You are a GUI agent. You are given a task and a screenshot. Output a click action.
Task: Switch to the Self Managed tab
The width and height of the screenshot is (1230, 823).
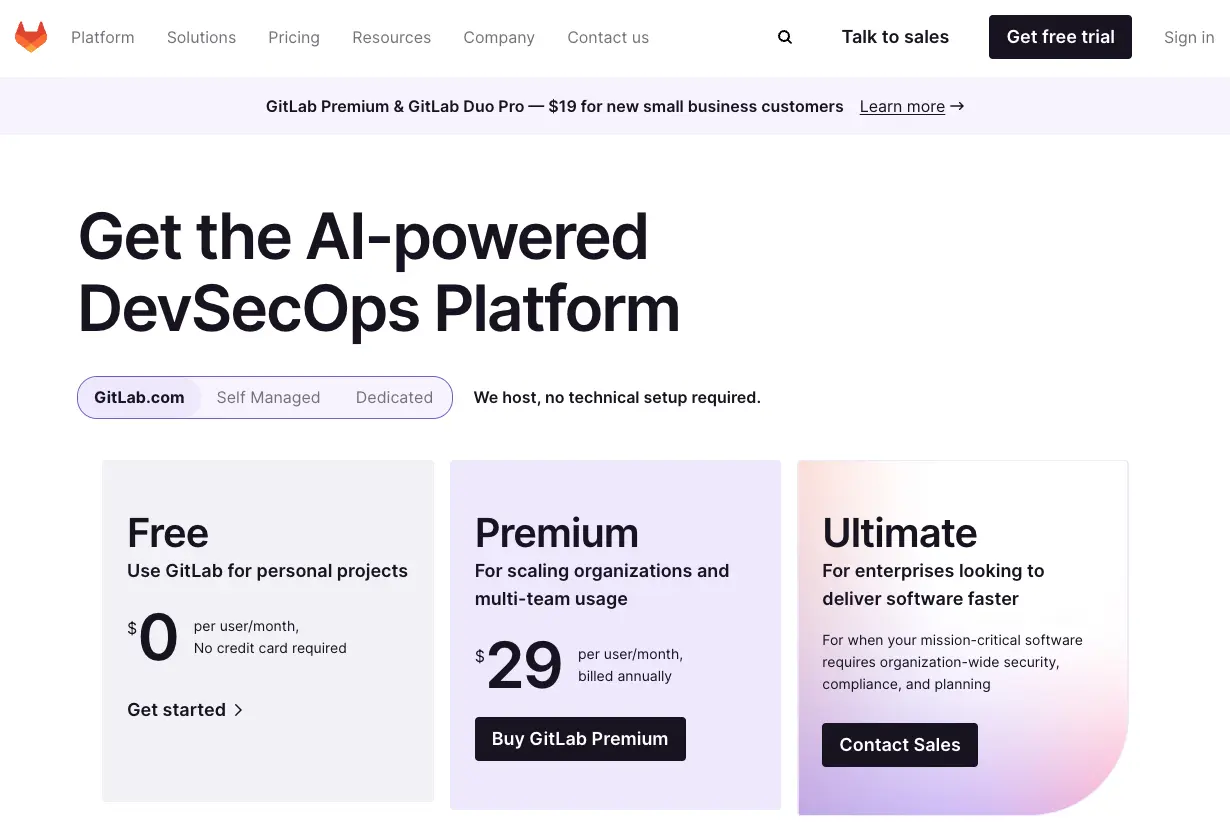(268, 397)
